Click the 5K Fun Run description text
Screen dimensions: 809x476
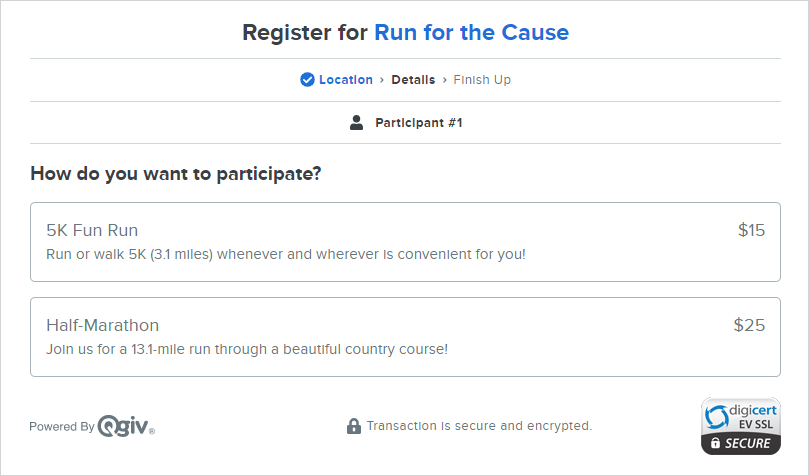pyautogui.click(x=285, y=254)
